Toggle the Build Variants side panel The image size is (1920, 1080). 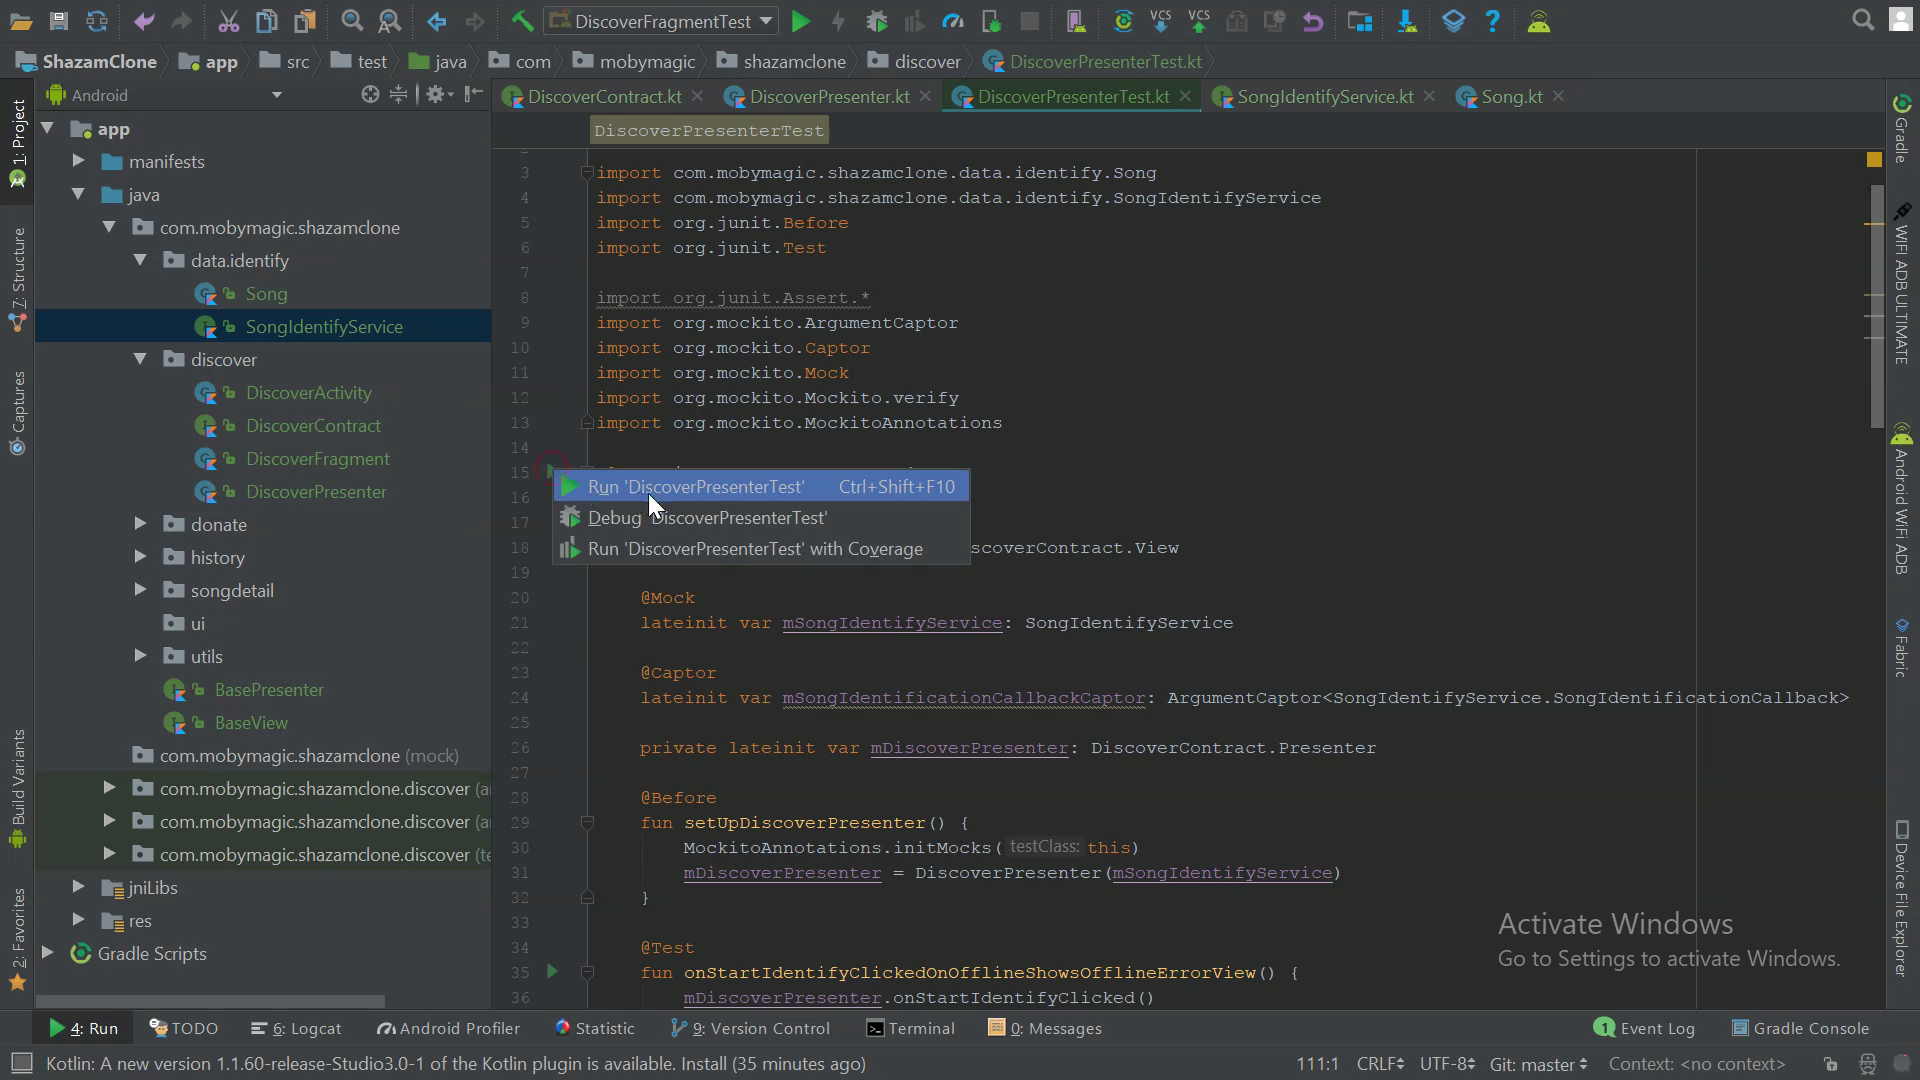click(17, 787)
